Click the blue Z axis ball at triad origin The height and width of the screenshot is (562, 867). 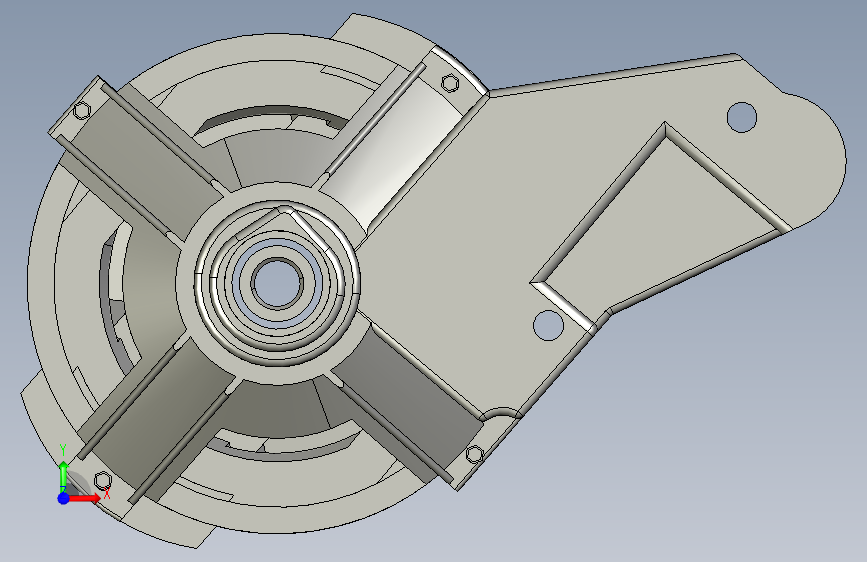(64, 498)
